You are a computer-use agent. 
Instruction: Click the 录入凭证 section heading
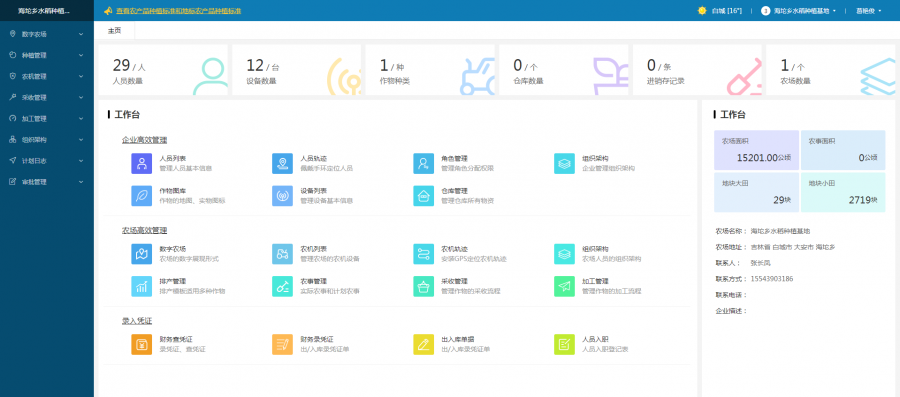(137, 321)
